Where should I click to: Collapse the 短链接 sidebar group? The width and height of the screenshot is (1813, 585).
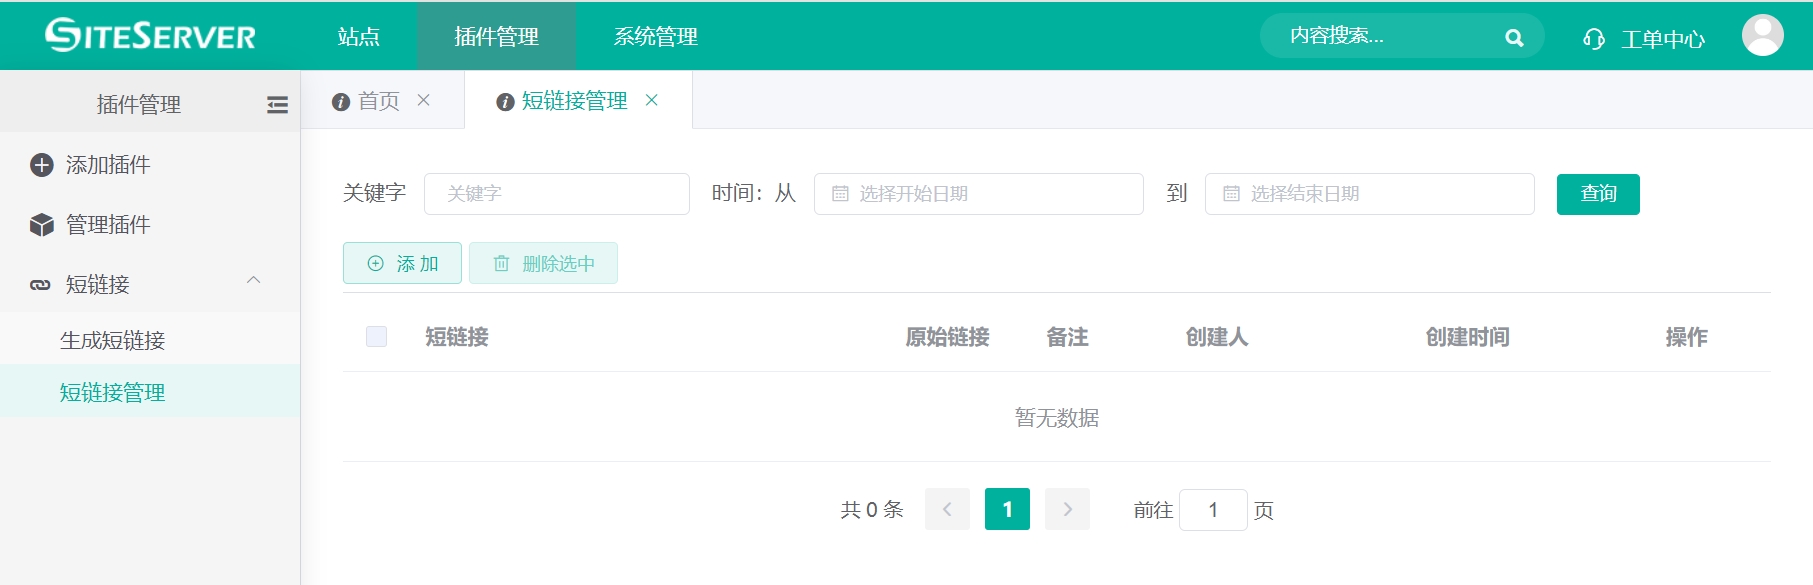coord(254,281)
